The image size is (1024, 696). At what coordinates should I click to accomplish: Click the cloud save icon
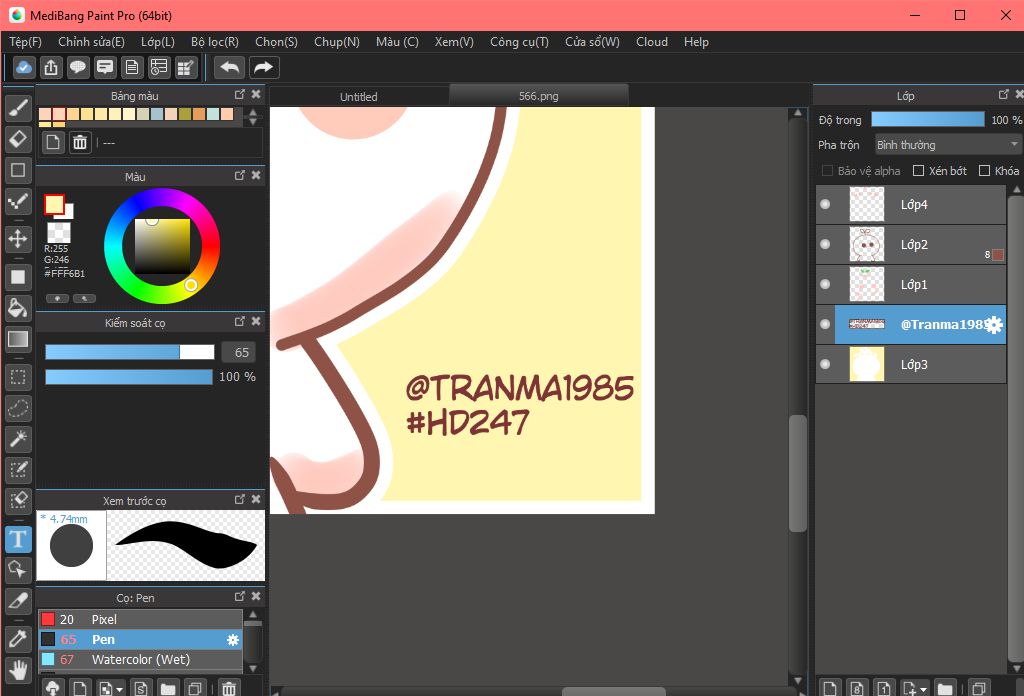pos(24,67)
